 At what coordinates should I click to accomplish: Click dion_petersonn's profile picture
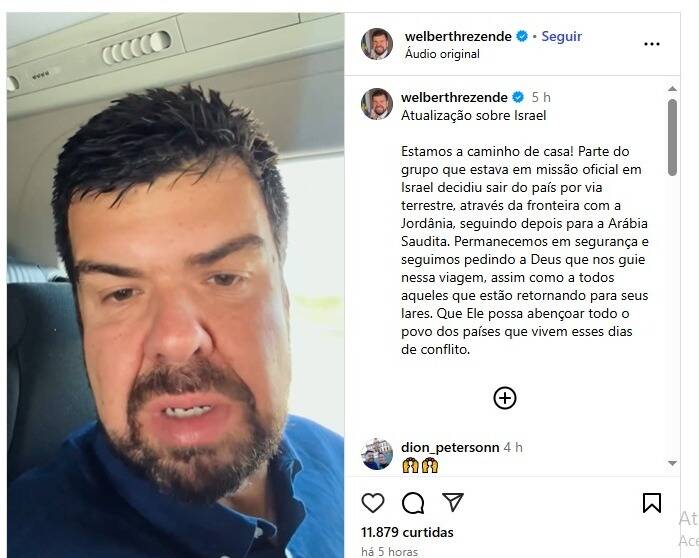(377, 454)
